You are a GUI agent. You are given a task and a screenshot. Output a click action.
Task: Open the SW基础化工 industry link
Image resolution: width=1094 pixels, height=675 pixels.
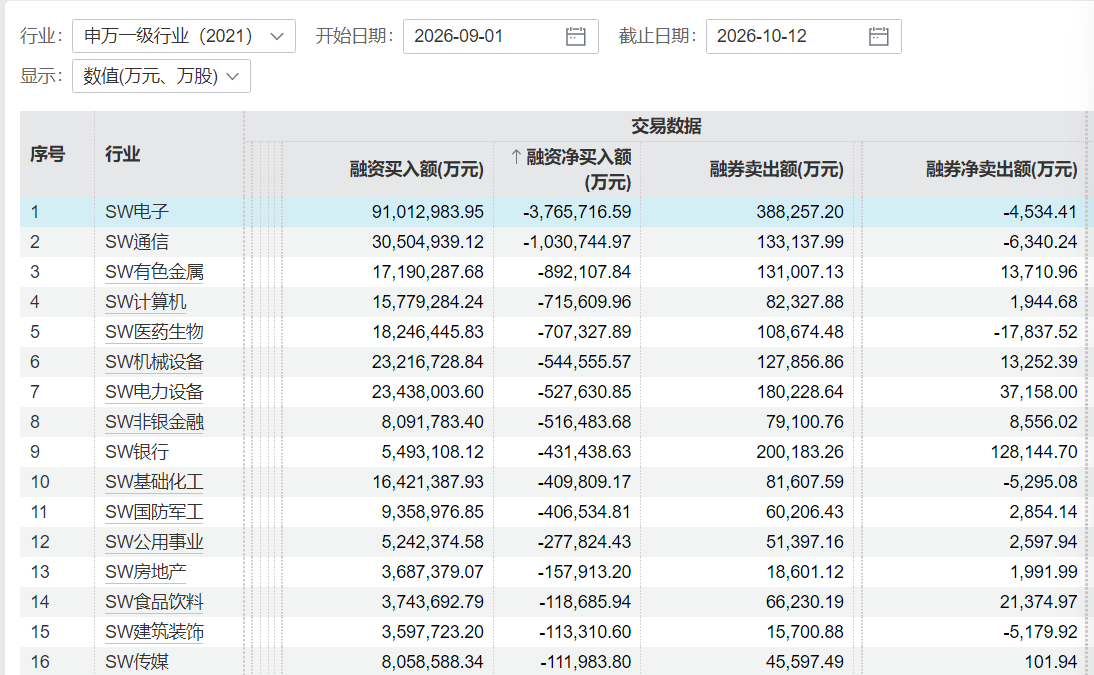(154, 482)
